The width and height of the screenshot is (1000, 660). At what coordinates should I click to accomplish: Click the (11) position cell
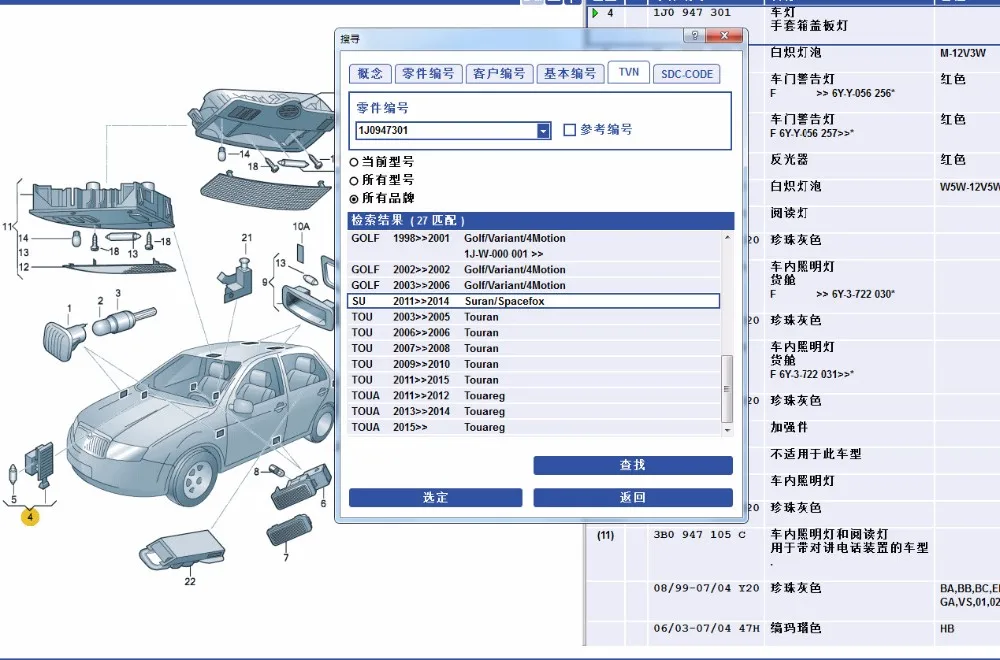[x=606, y=535]
